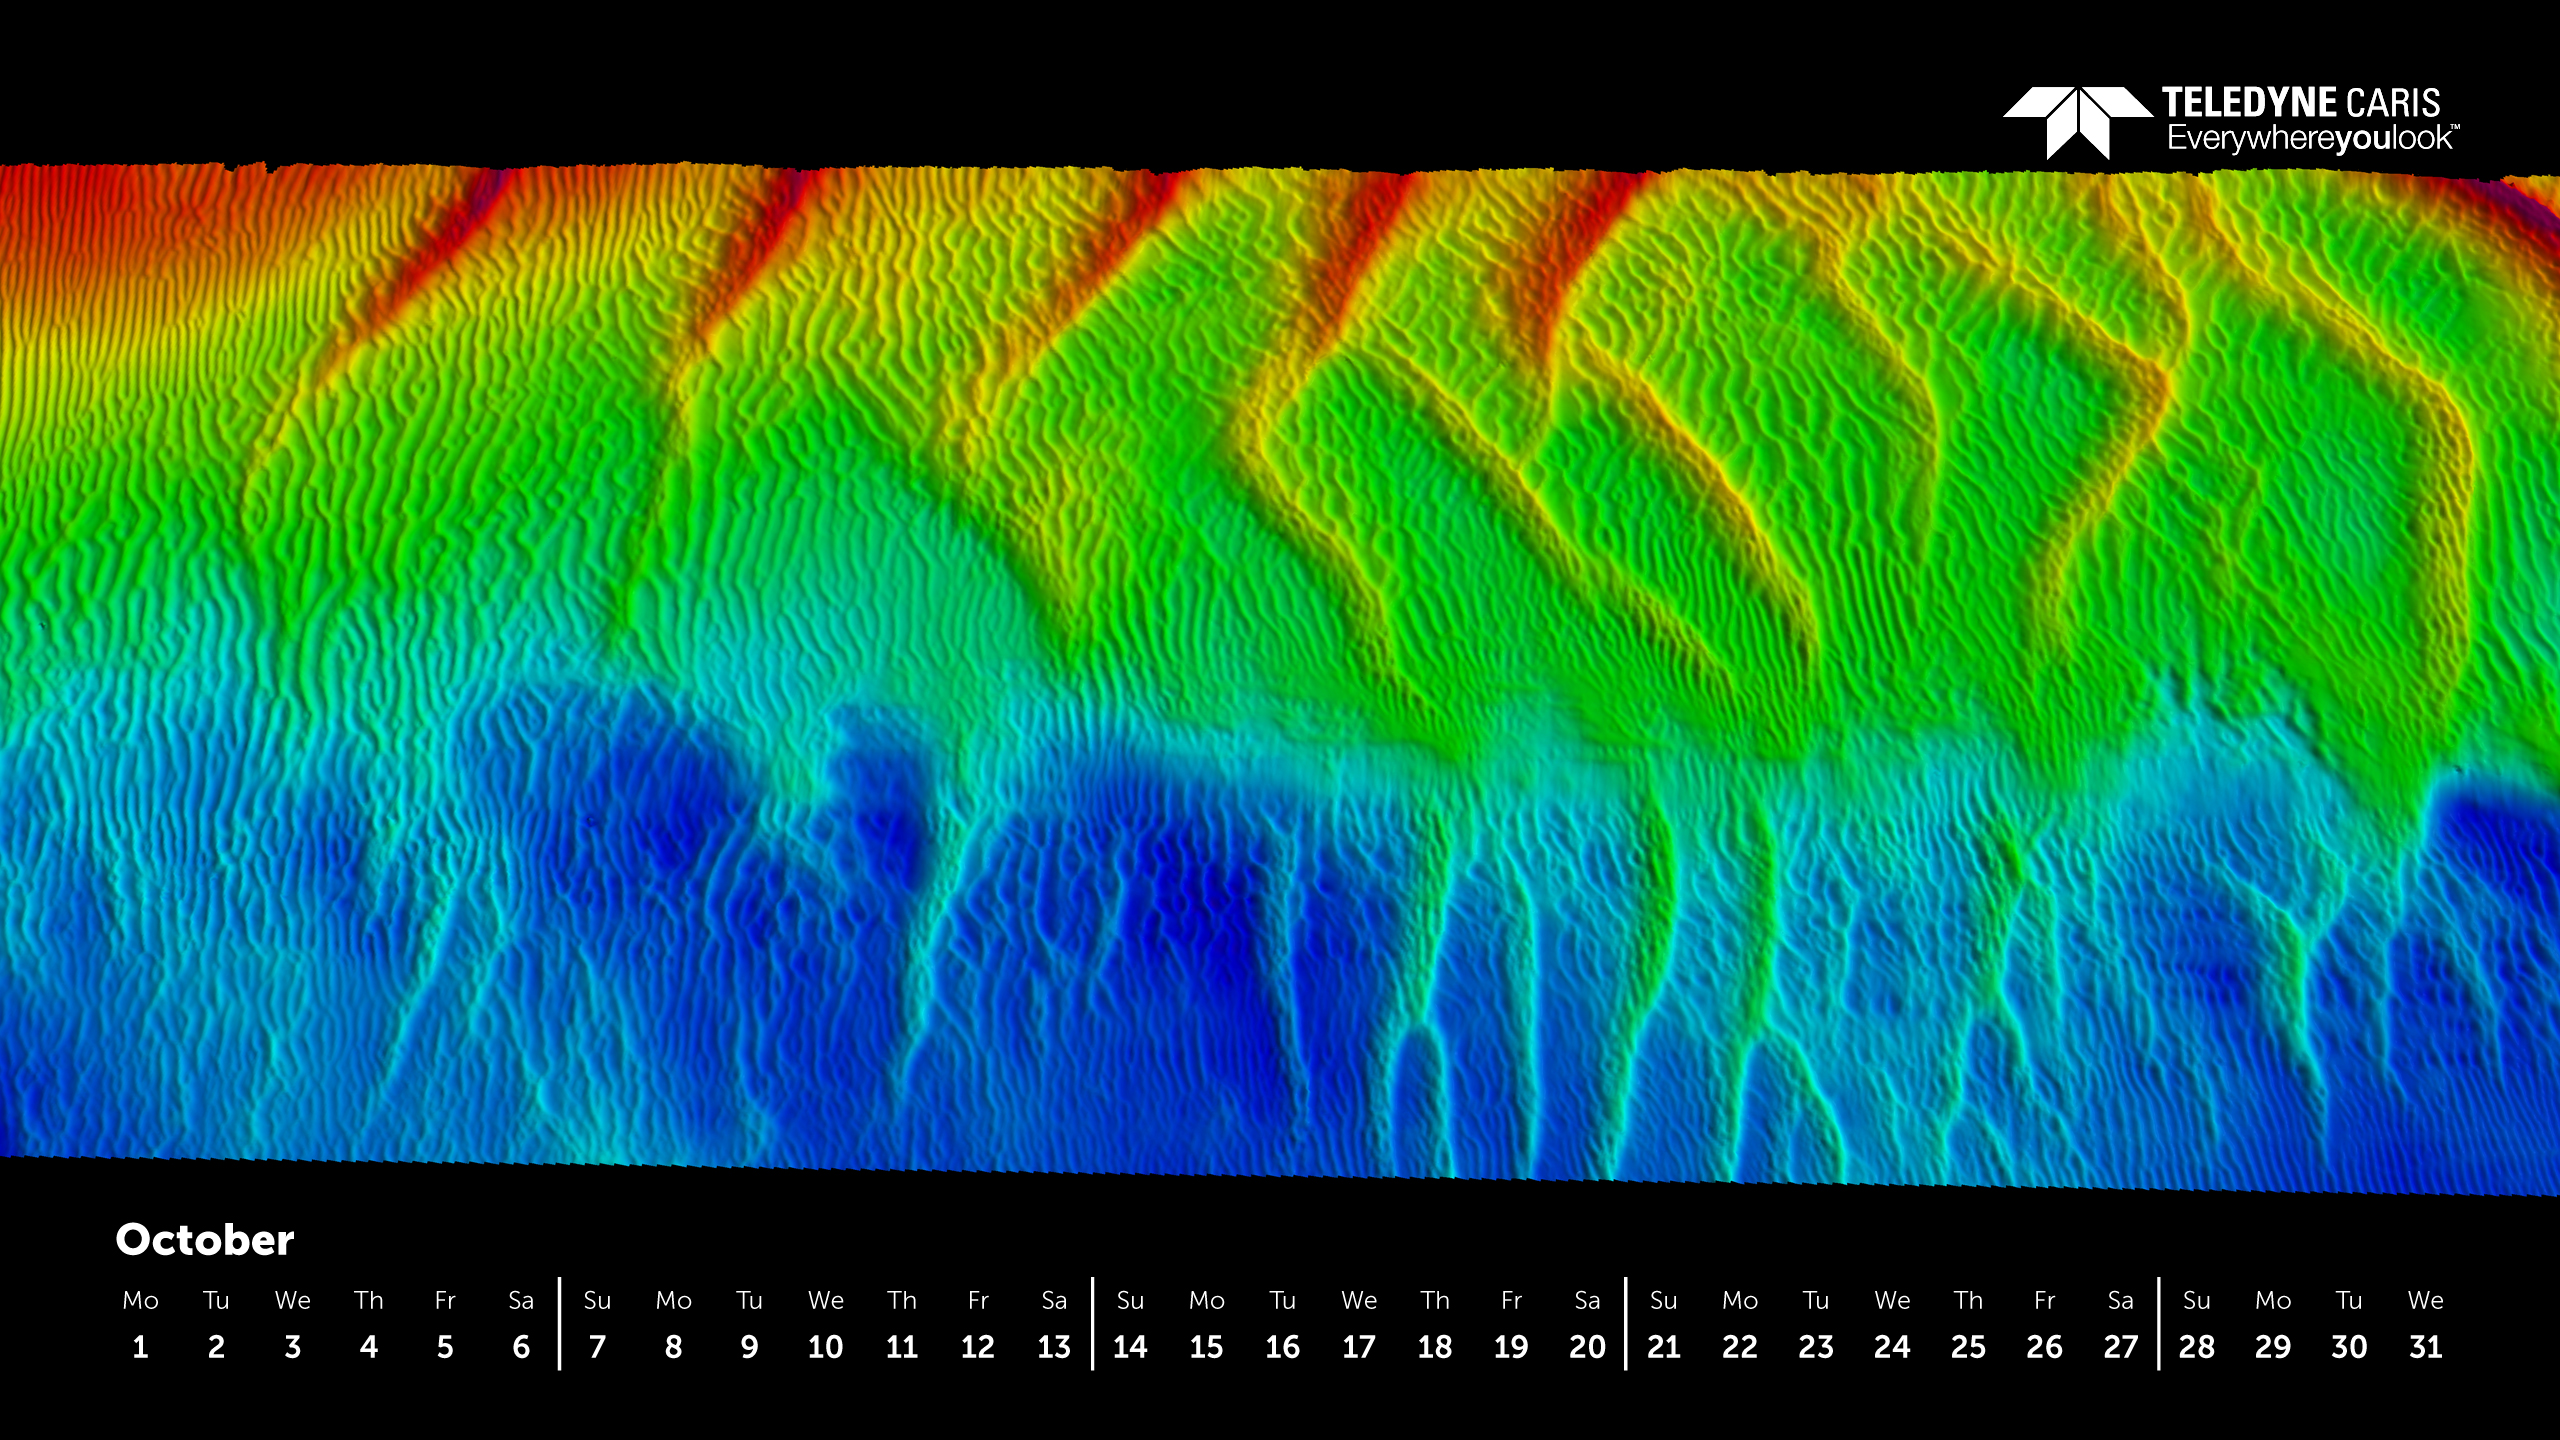Select date 10 on the calendar
This screenshot has height=1440, width=2560.
pyautogui.click(x=825, y=1347)
